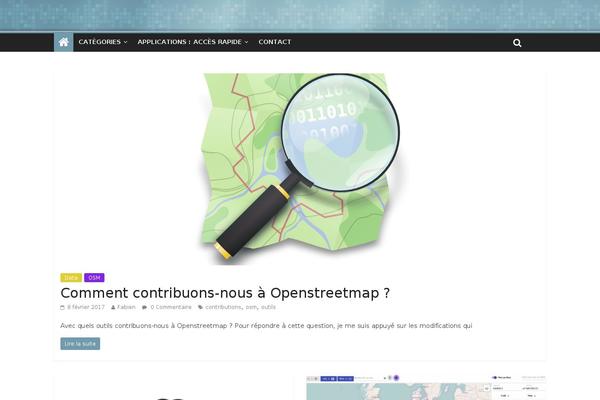The image size is (600, 400).
Task: Expand the Catégories menu
Action: point(103,42)
